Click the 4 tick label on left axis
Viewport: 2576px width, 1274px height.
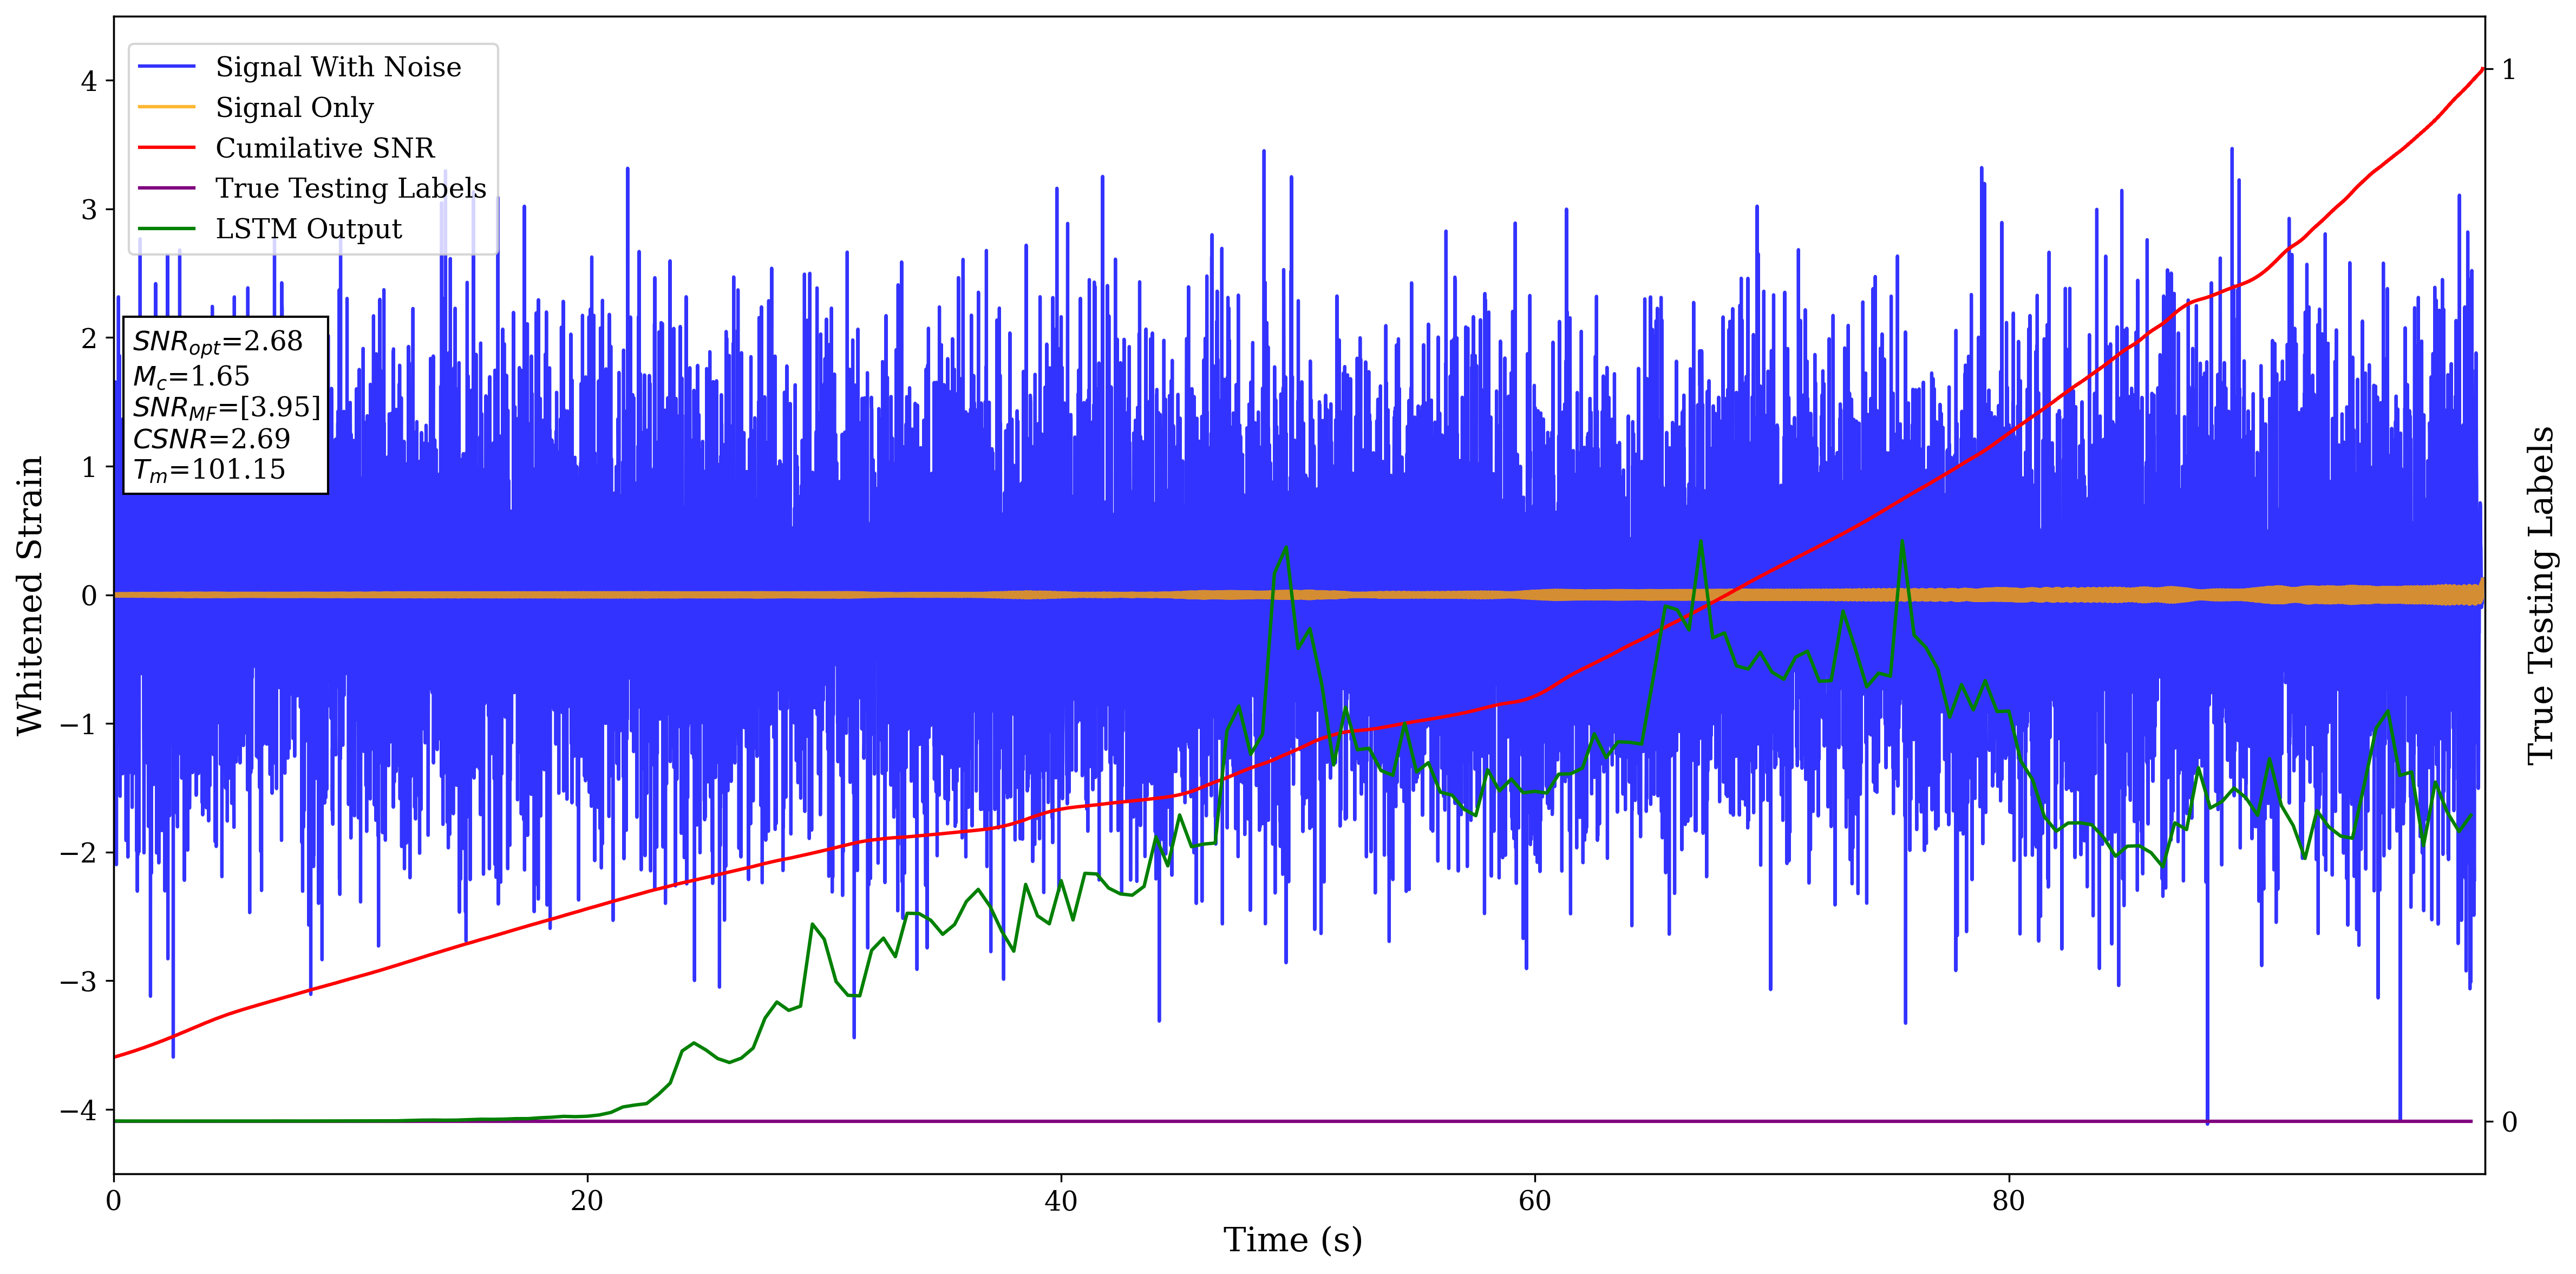tap(89, 81)
